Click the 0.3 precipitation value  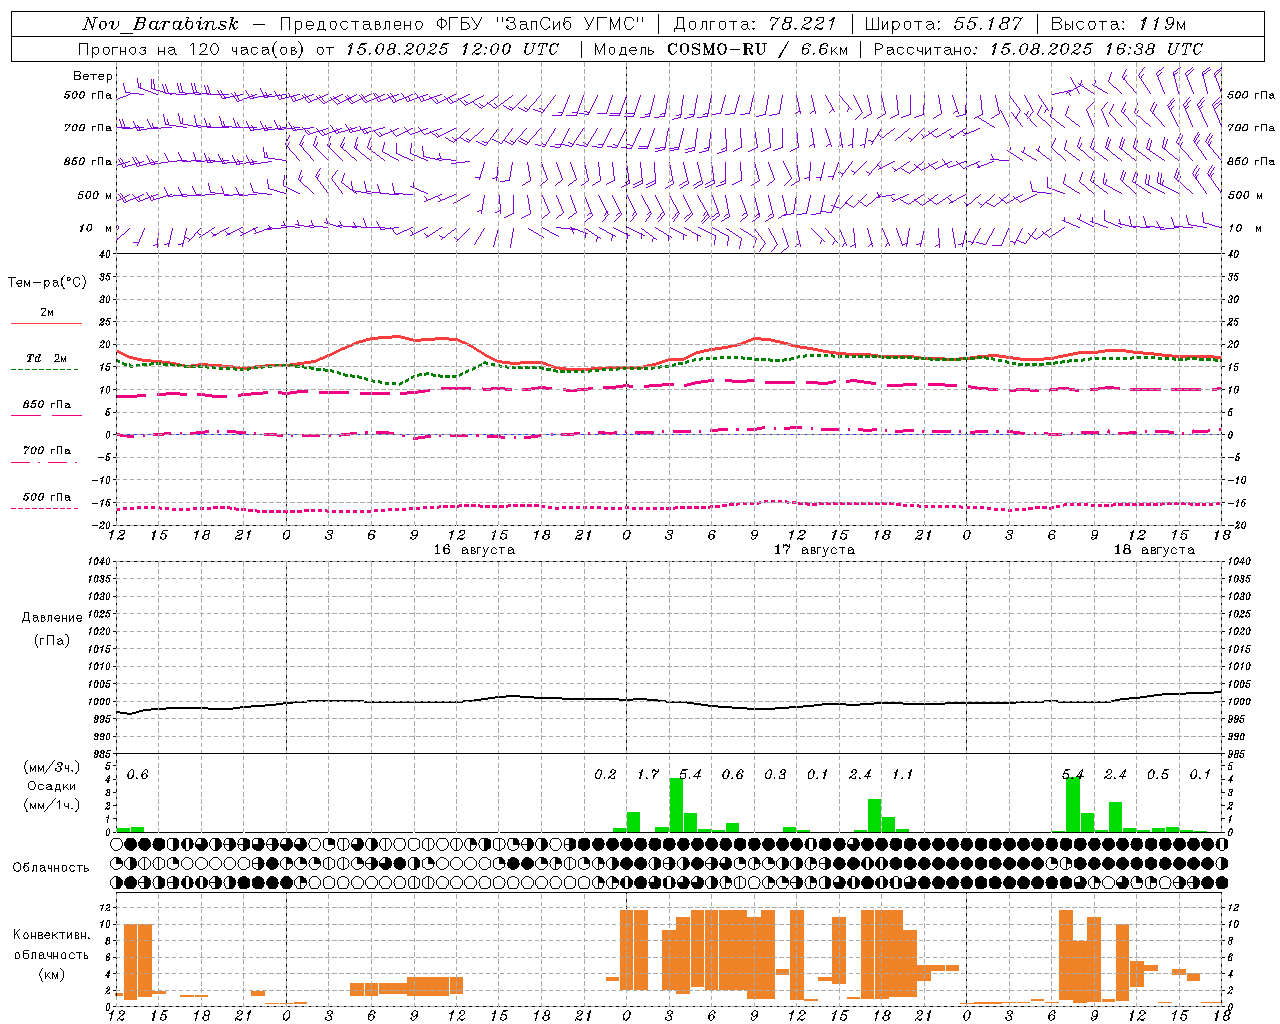775,775
